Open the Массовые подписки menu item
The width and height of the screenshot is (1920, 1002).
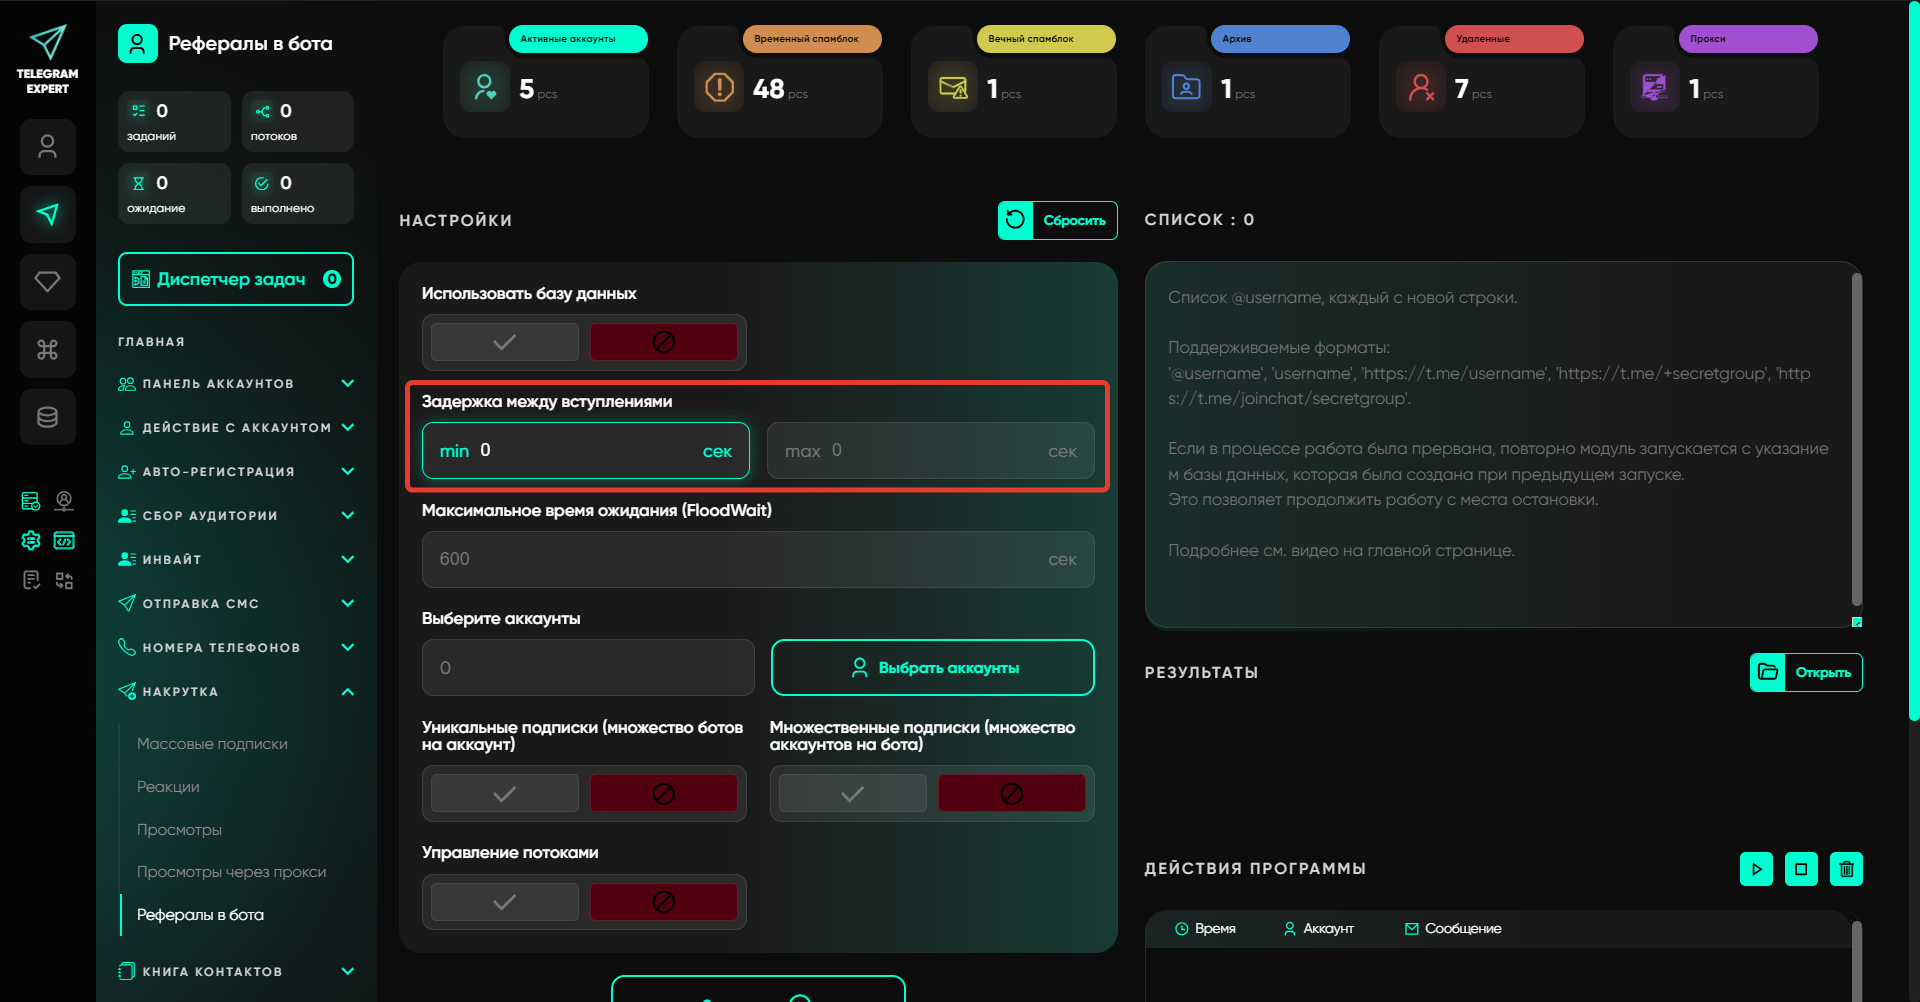212,744
